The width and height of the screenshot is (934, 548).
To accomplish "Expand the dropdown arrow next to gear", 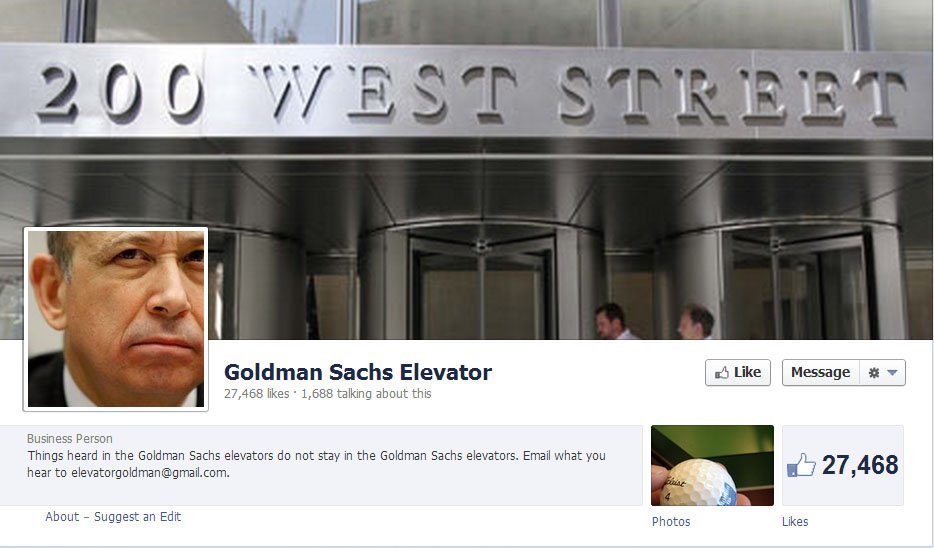I will point(892,373).
